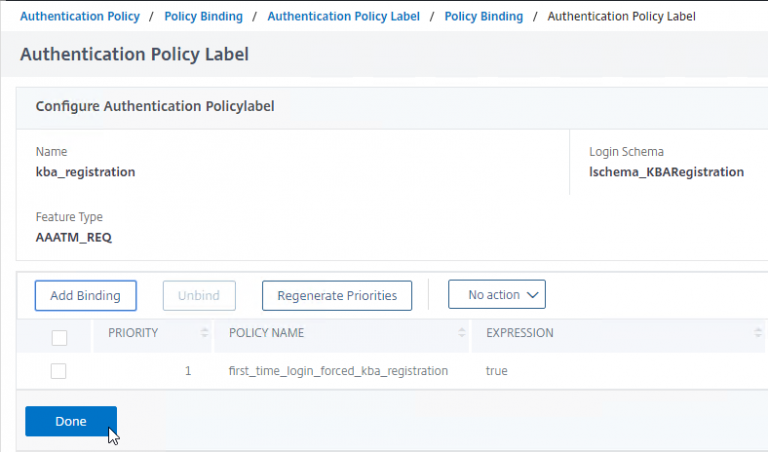Click the expression value true
The width and height of the screenshot is (768, 452).
point(497,371)
